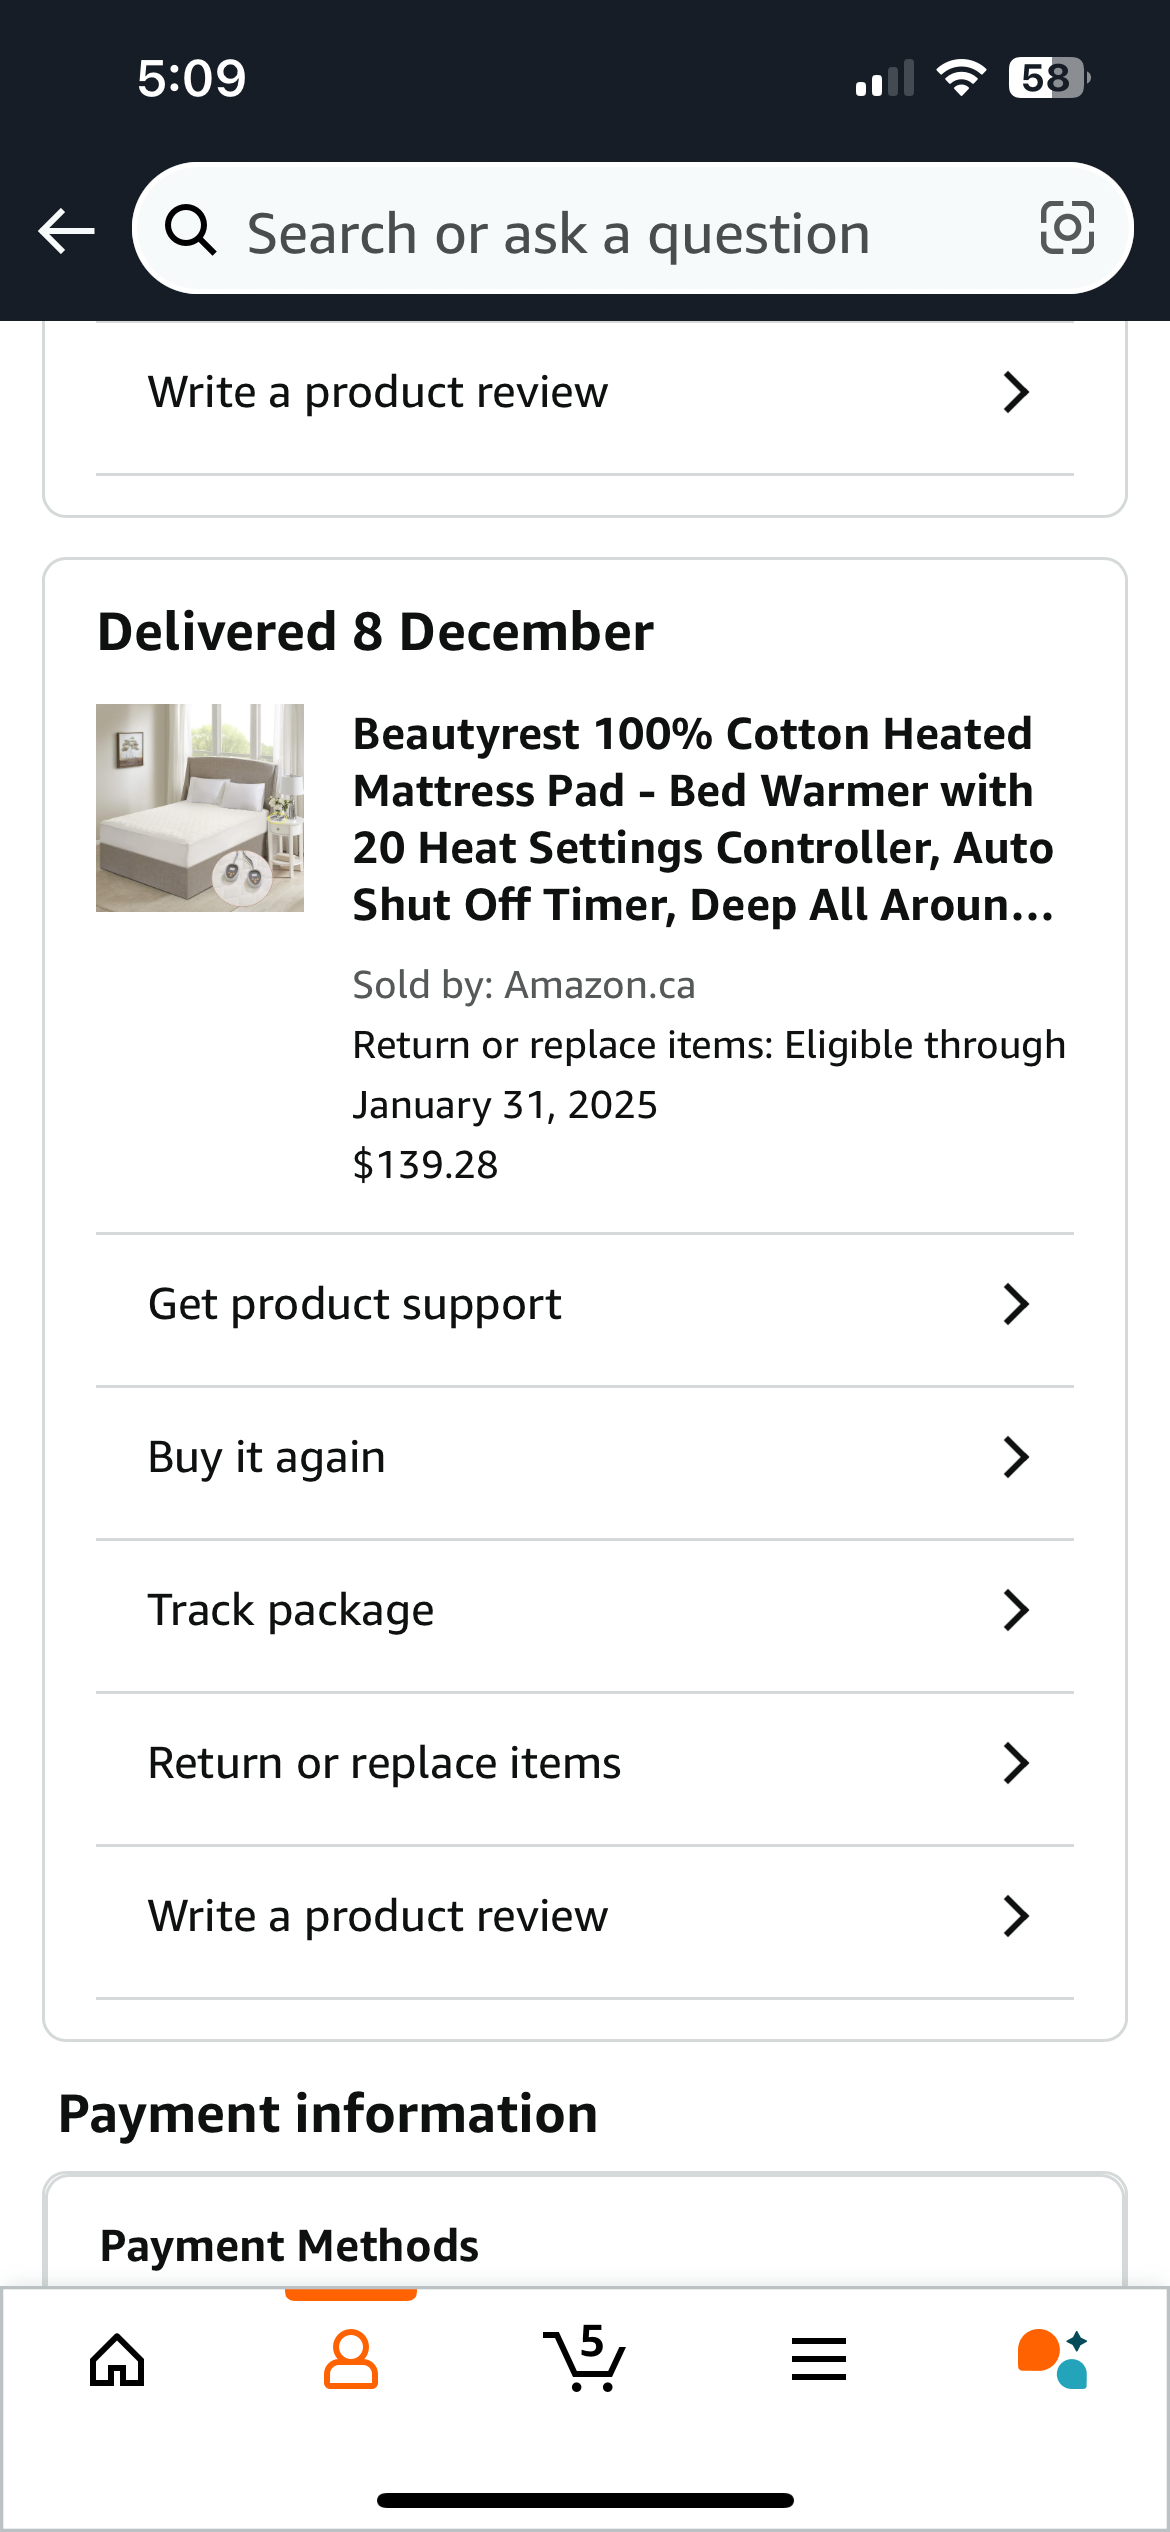Tap the Get product support label
The image size is (1170, 2532).
[354, 1304]
